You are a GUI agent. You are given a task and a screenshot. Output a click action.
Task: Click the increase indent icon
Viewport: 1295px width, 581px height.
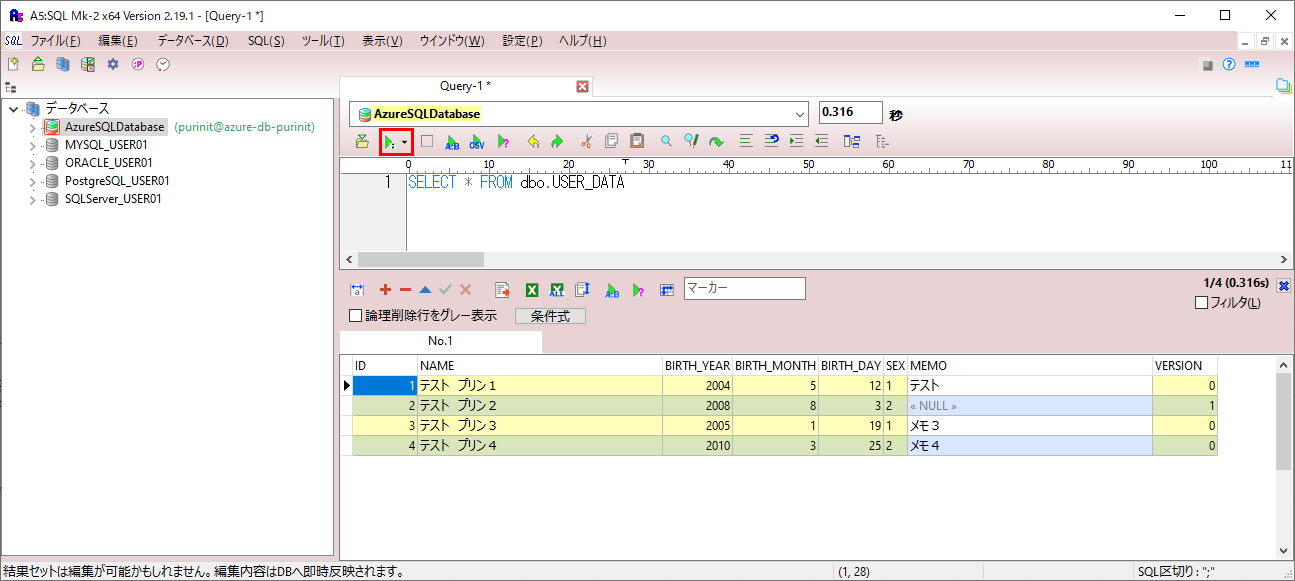pyautogui.click(x=797, y=141)
